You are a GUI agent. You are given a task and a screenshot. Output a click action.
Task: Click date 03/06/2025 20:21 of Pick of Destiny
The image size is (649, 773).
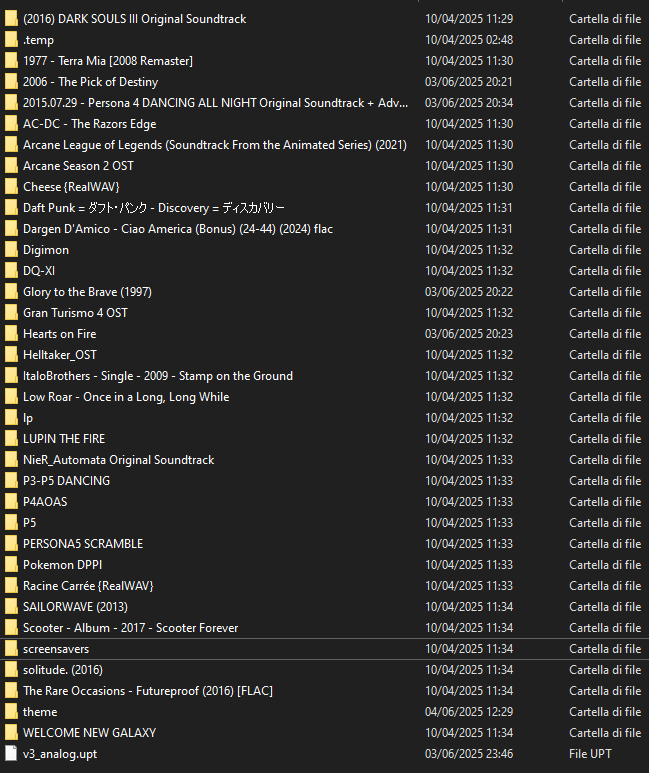coord(469,82)
